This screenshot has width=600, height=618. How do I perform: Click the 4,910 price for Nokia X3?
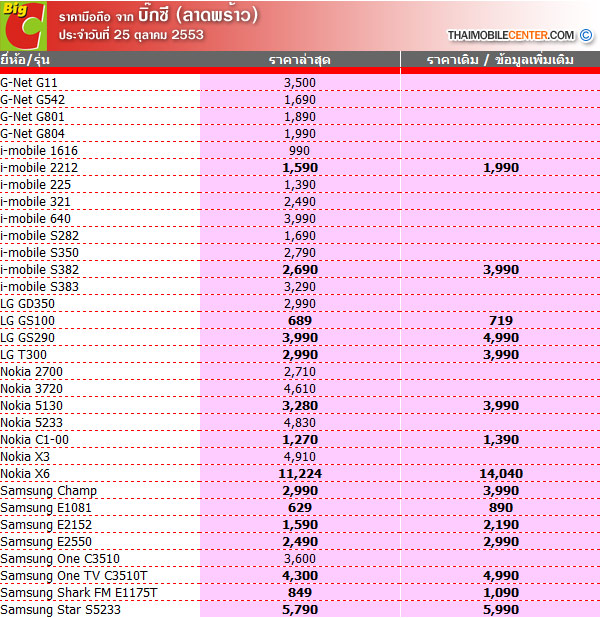[x=300, y=456]
